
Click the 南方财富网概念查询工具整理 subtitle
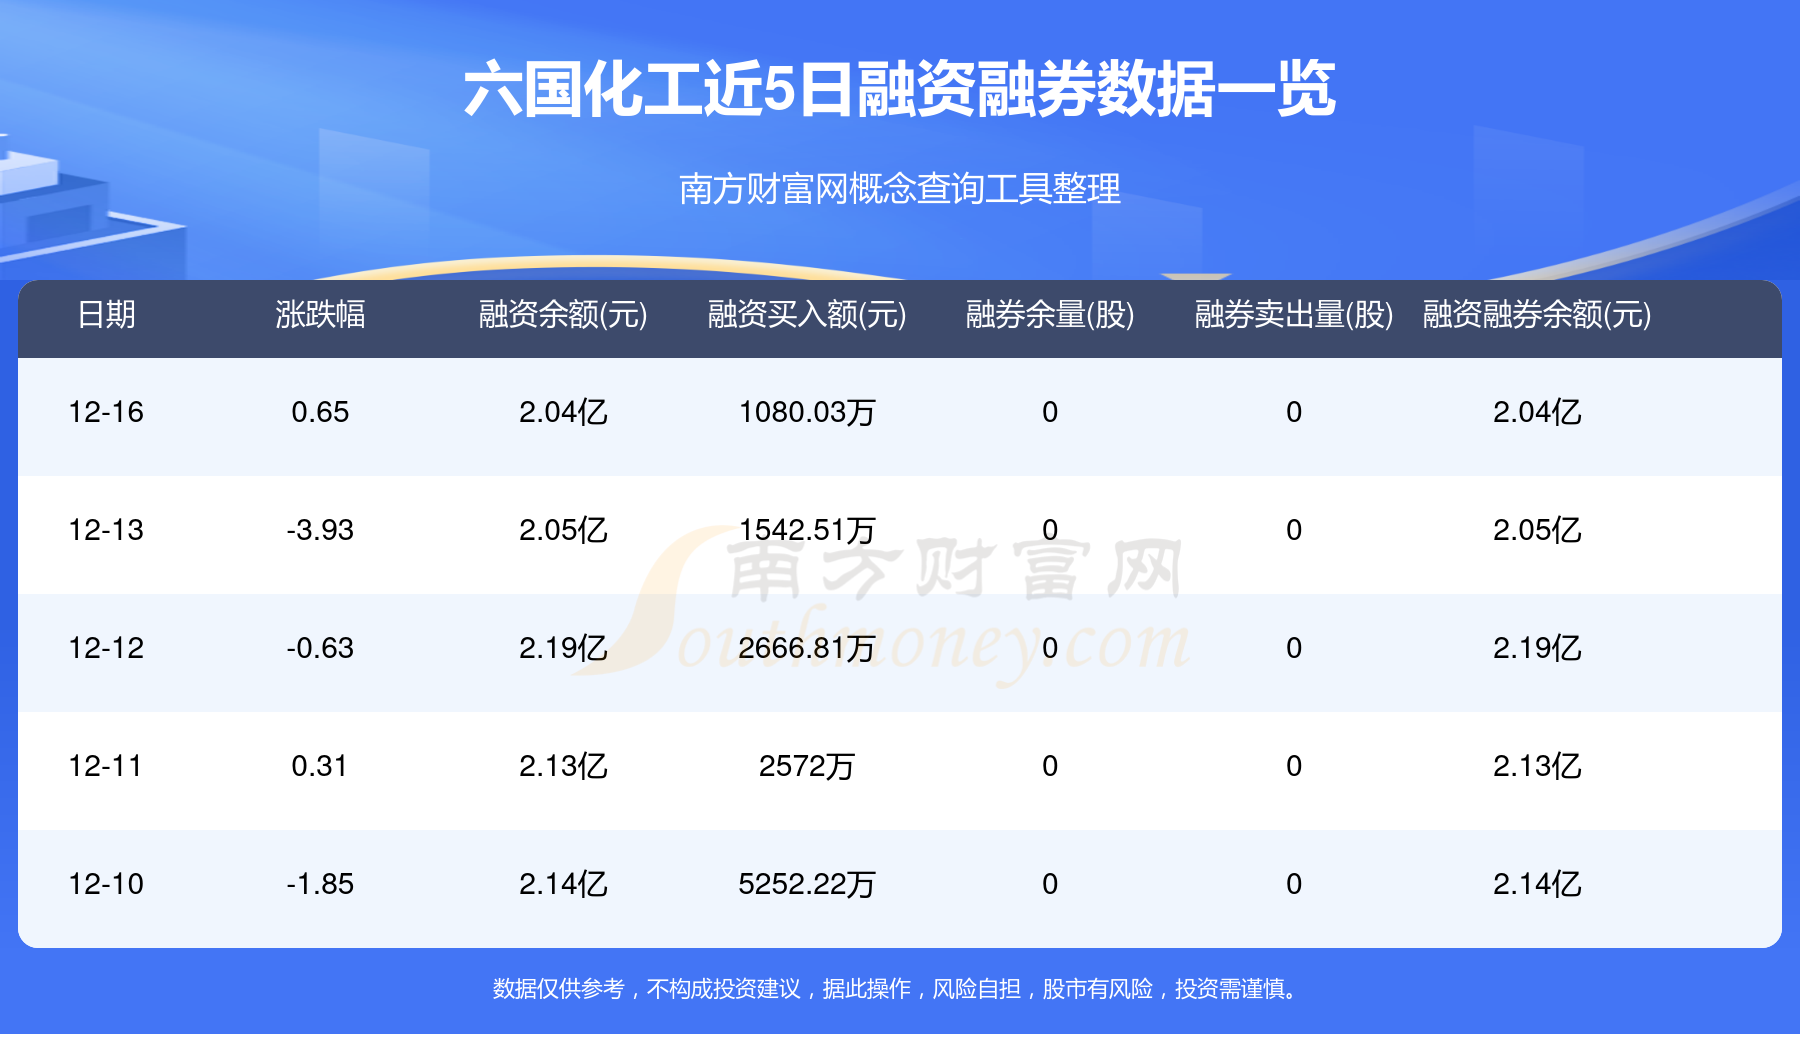899,189
